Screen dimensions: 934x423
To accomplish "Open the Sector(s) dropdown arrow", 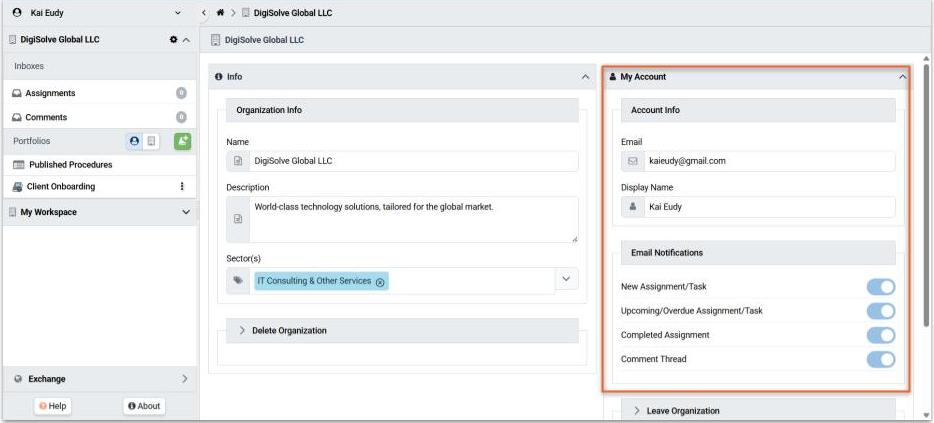I will tap(567, 280).
